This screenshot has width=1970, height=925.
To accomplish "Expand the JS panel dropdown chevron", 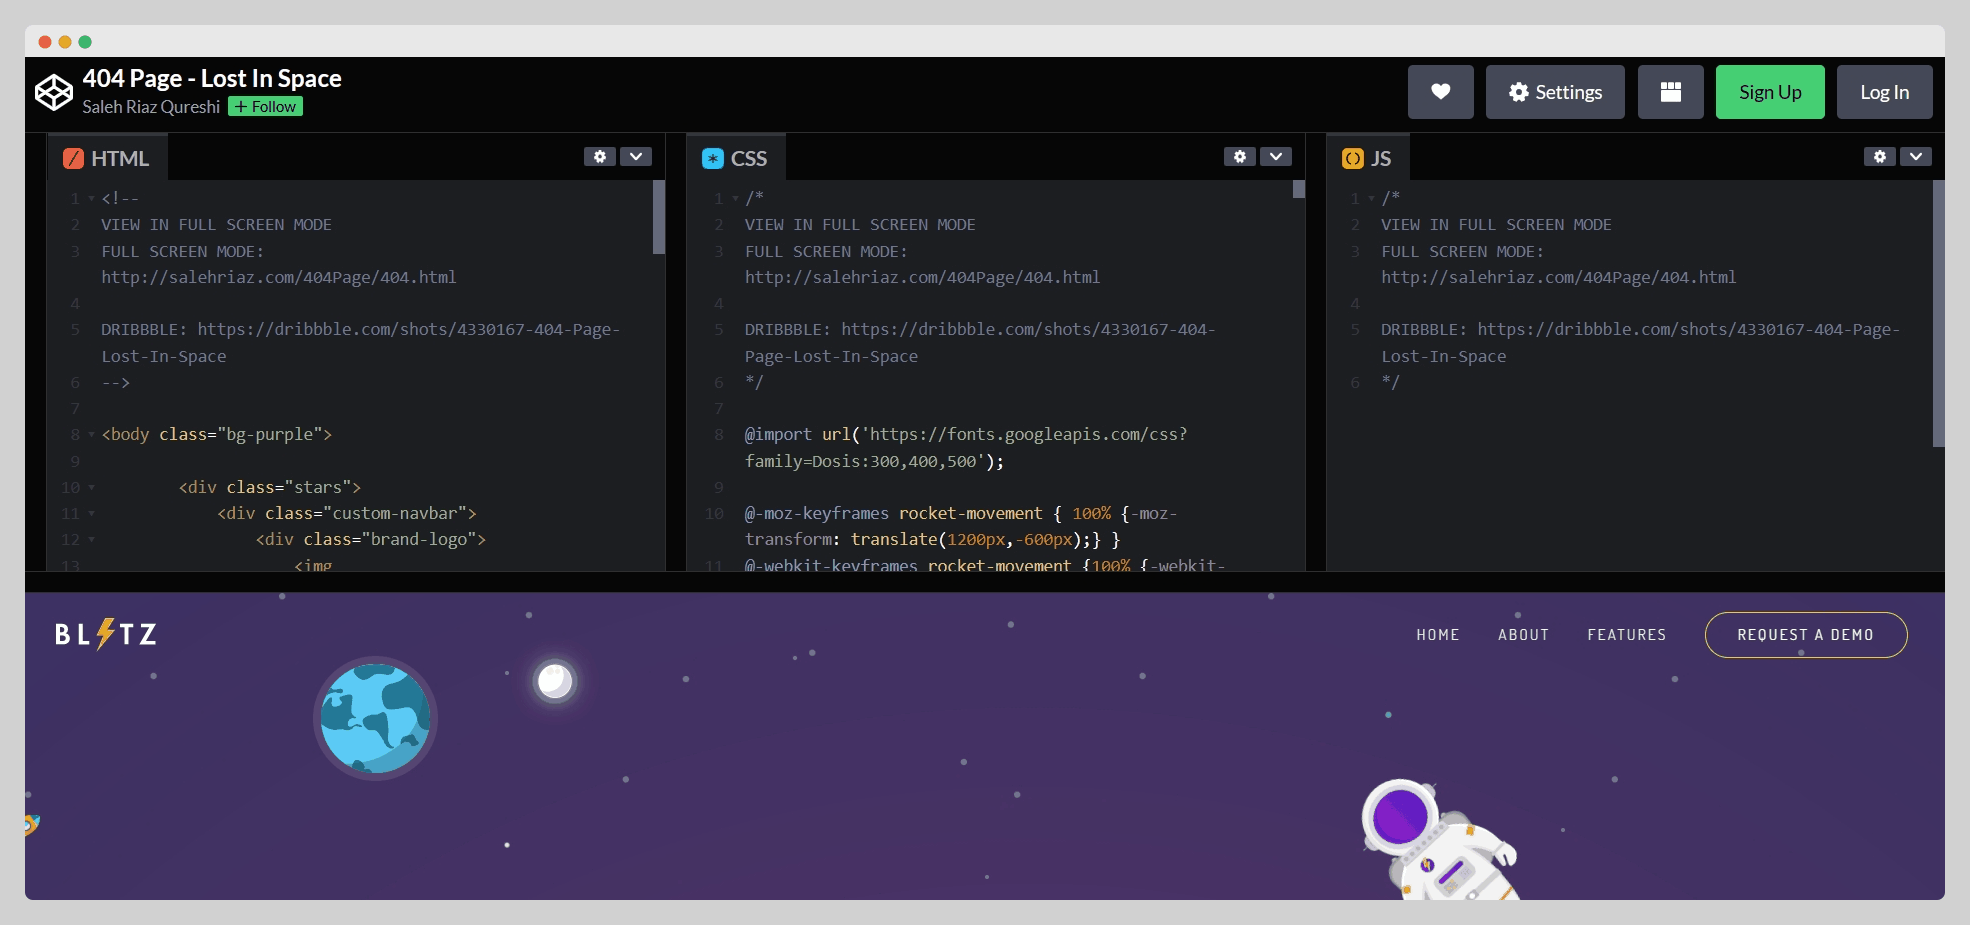I will tap(1915, 157).
